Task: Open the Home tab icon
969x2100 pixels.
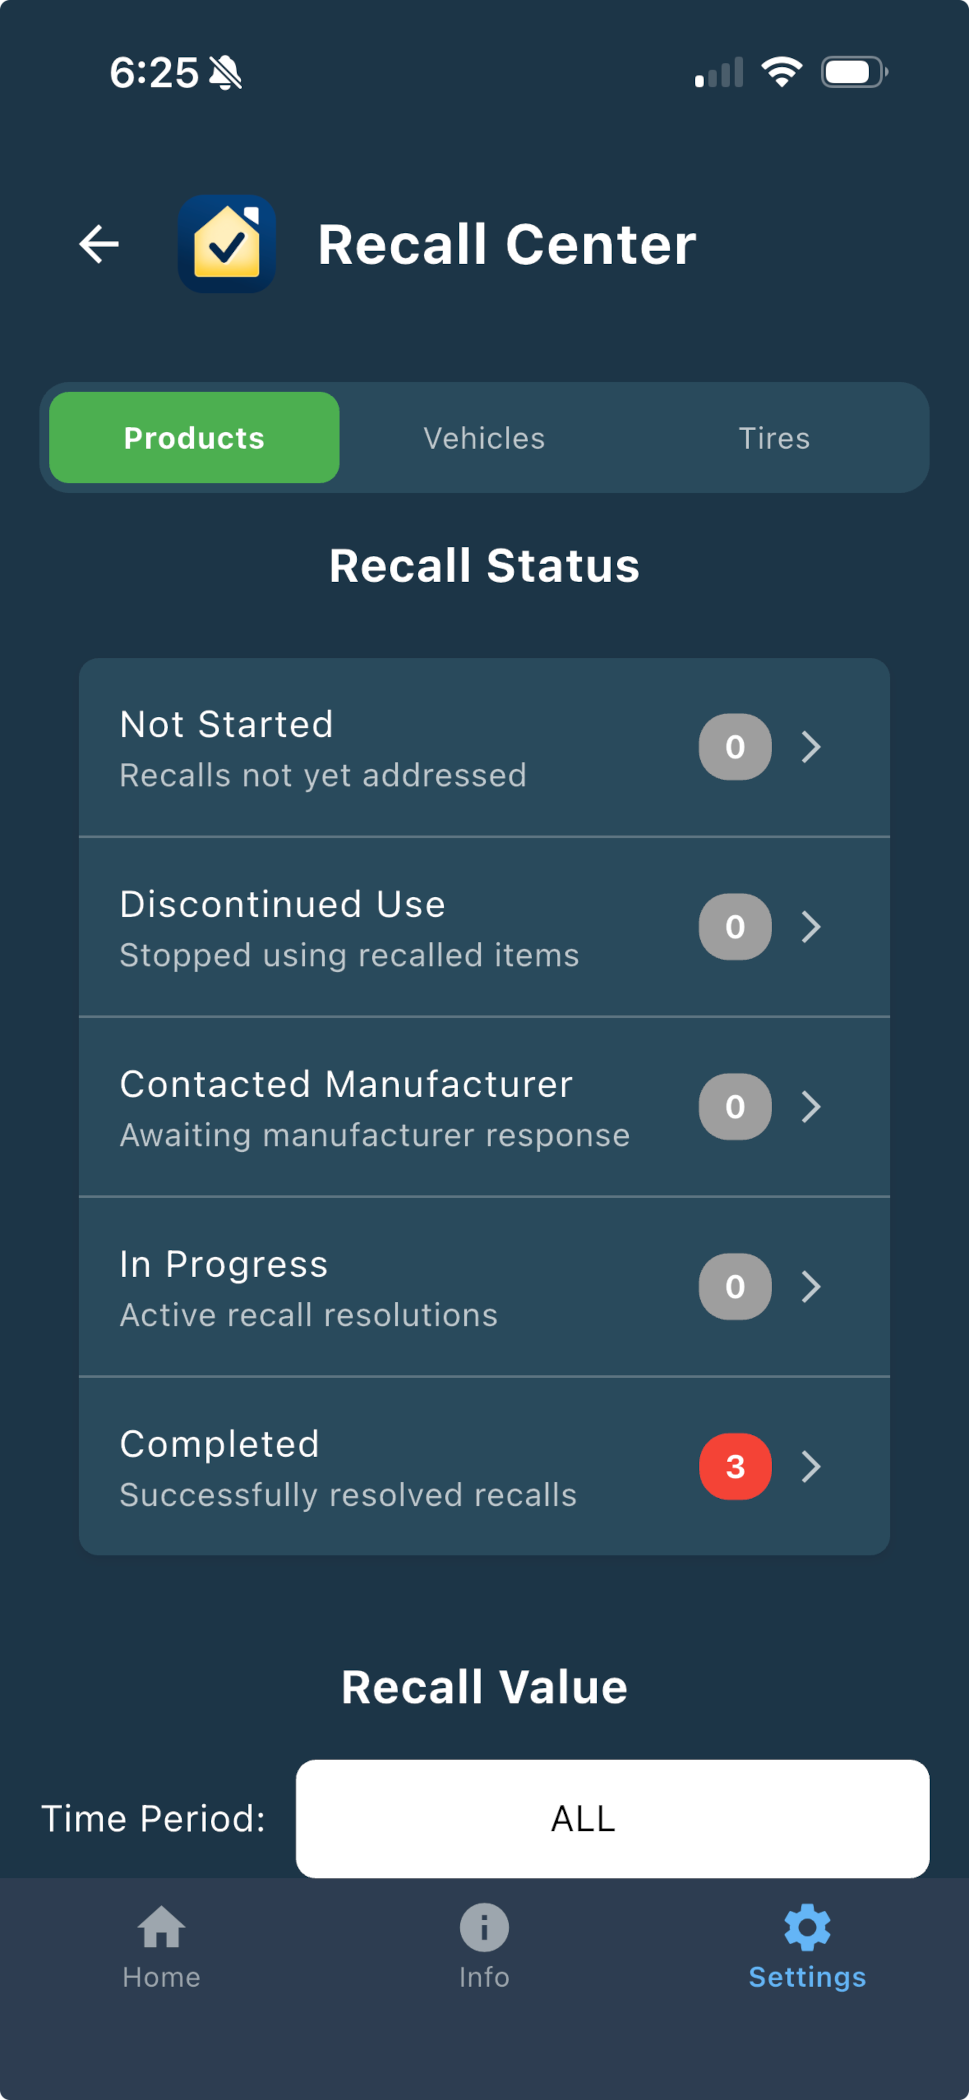Action: (x=161, y=1928)
